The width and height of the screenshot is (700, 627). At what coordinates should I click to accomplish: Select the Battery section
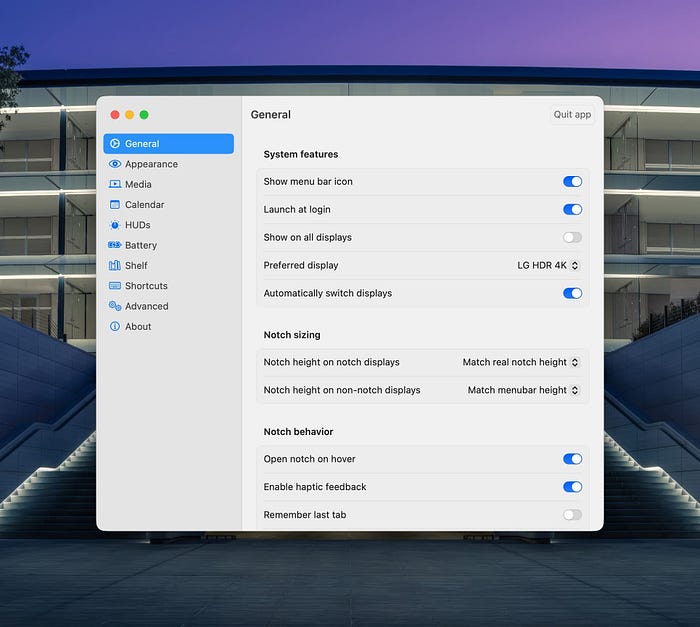pyautogui.click(x=168, y=245)
